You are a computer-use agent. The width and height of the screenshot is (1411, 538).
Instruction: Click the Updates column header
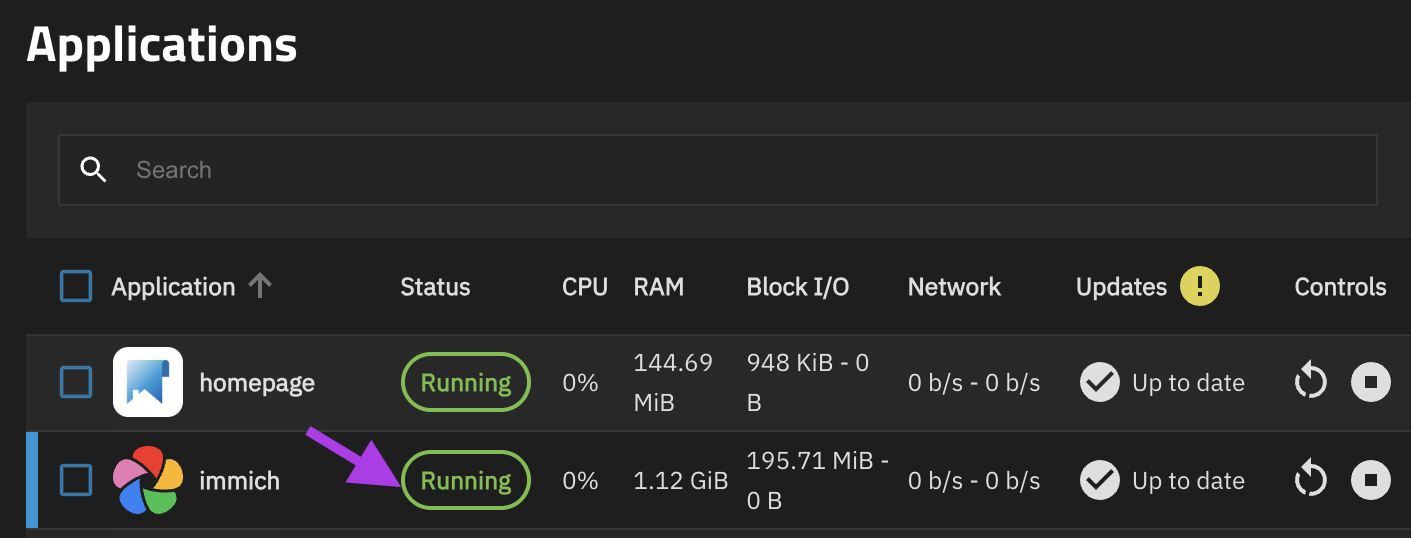[1121, 287]
